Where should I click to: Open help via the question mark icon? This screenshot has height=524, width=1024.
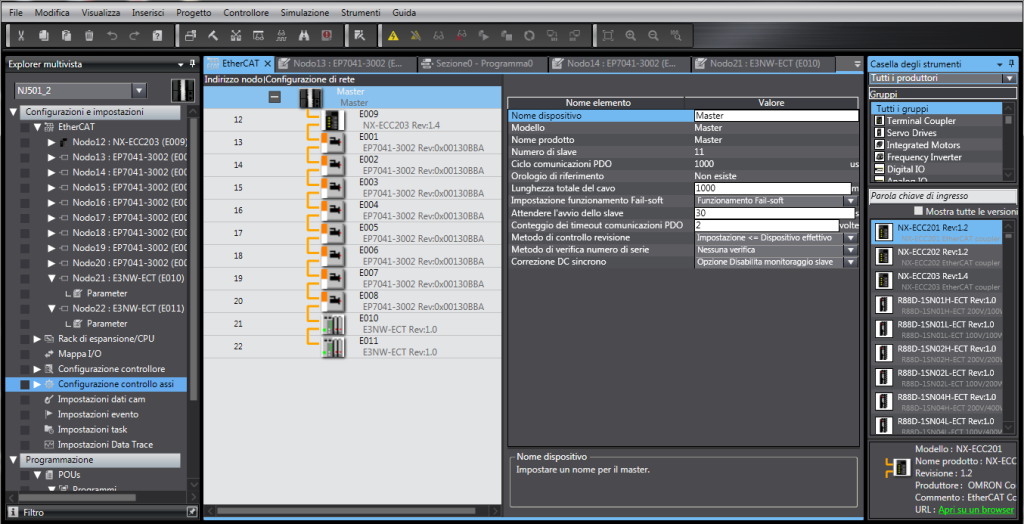(157, 36)
